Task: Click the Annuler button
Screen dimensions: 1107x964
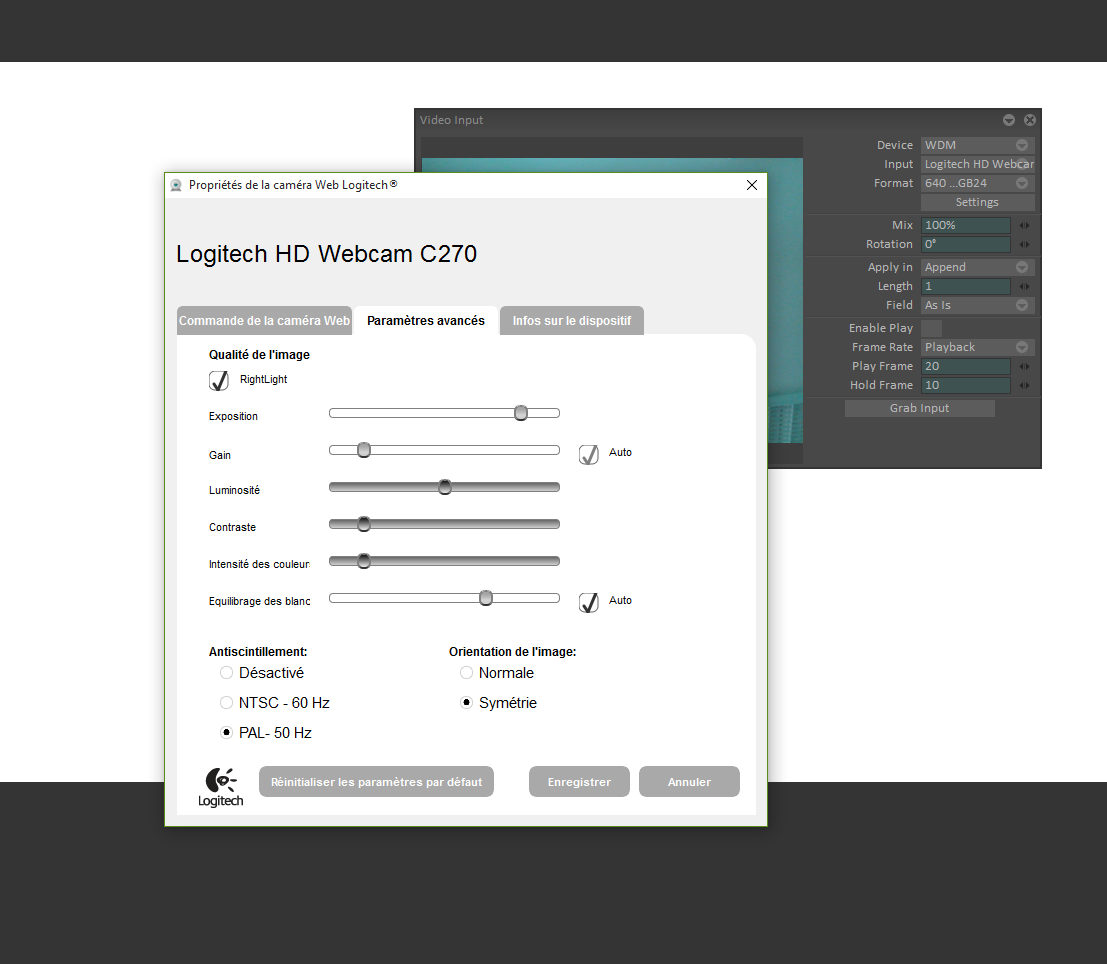Action: [689, 782]
